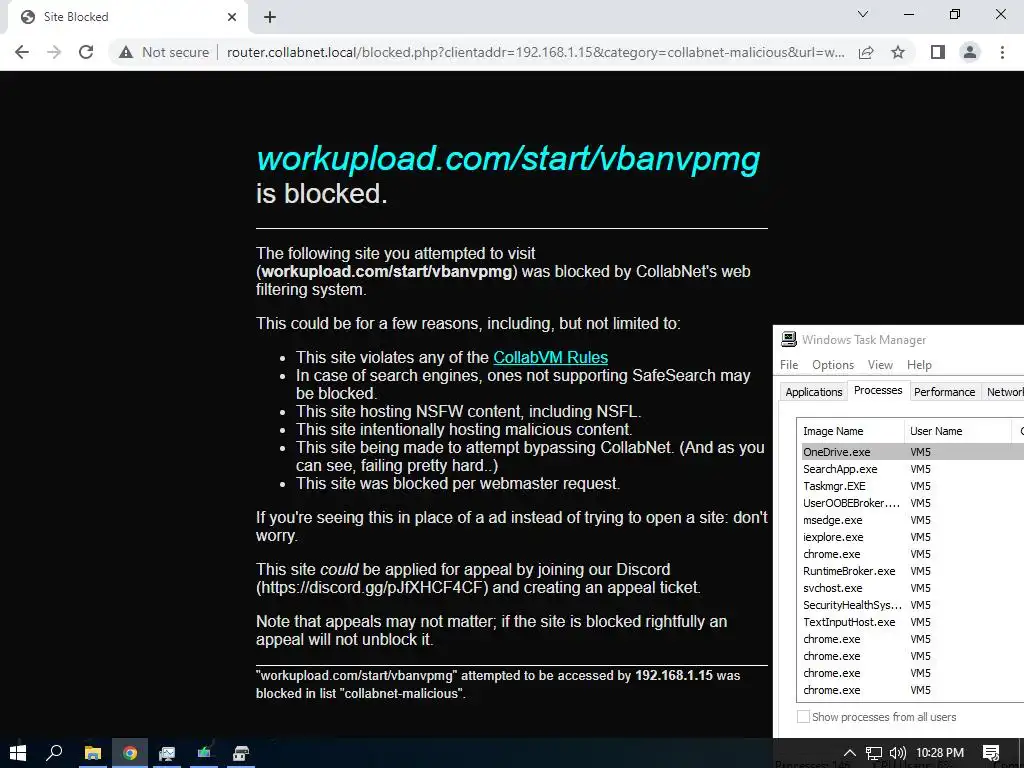Image resolution: width=1024 pixels, height=768 pixels.
Task: Select RuntimeBroker.exe process row
Action: (x=912, y=571)
